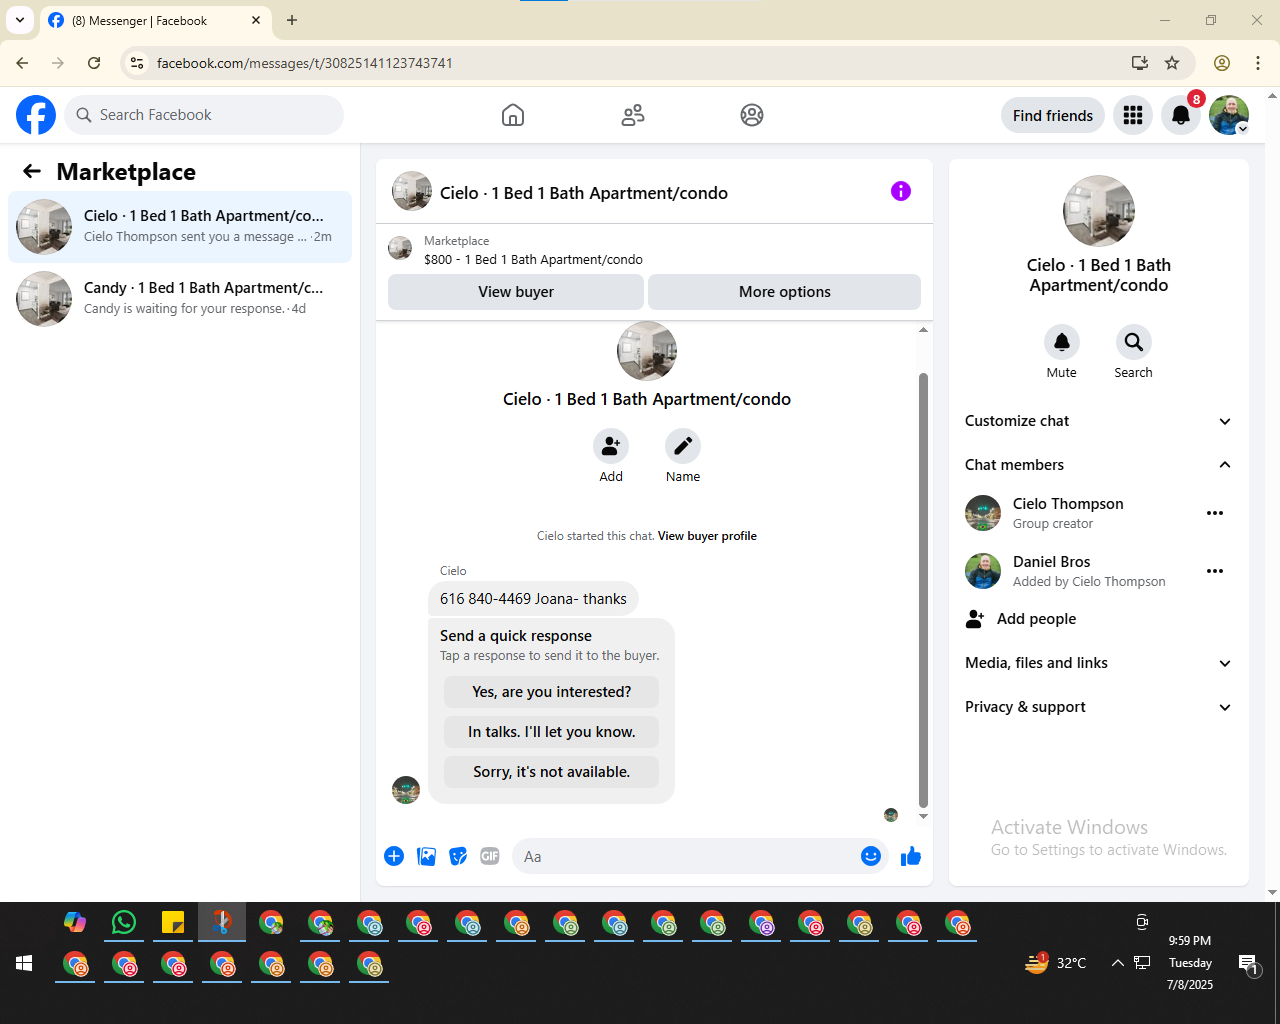Open the Chrome profile icon in toolbar
The height and width of the screenshot is (1024, 1280).
(1222, 63)
